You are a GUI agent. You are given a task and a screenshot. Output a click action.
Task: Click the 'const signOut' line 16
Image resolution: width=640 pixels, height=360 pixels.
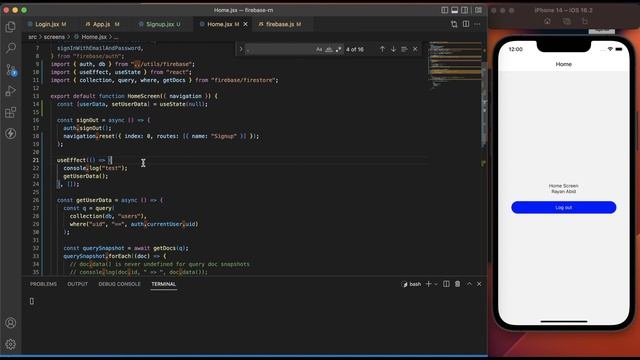tap(104, 120)
